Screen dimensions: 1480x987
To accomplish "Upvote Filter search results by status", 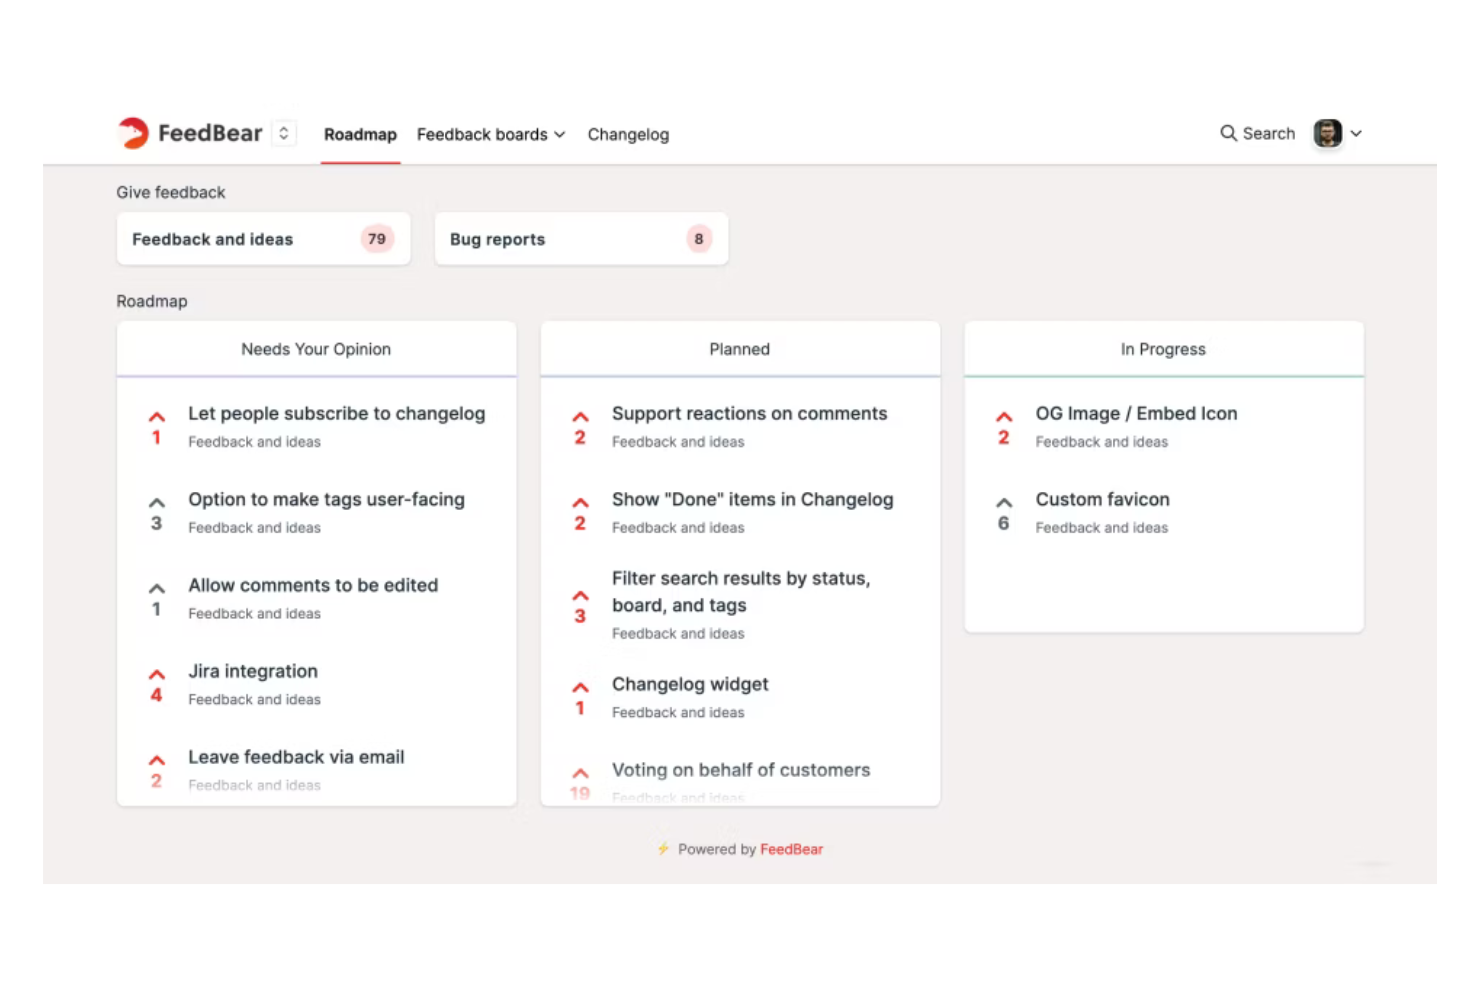I will (x=580, y=596).
